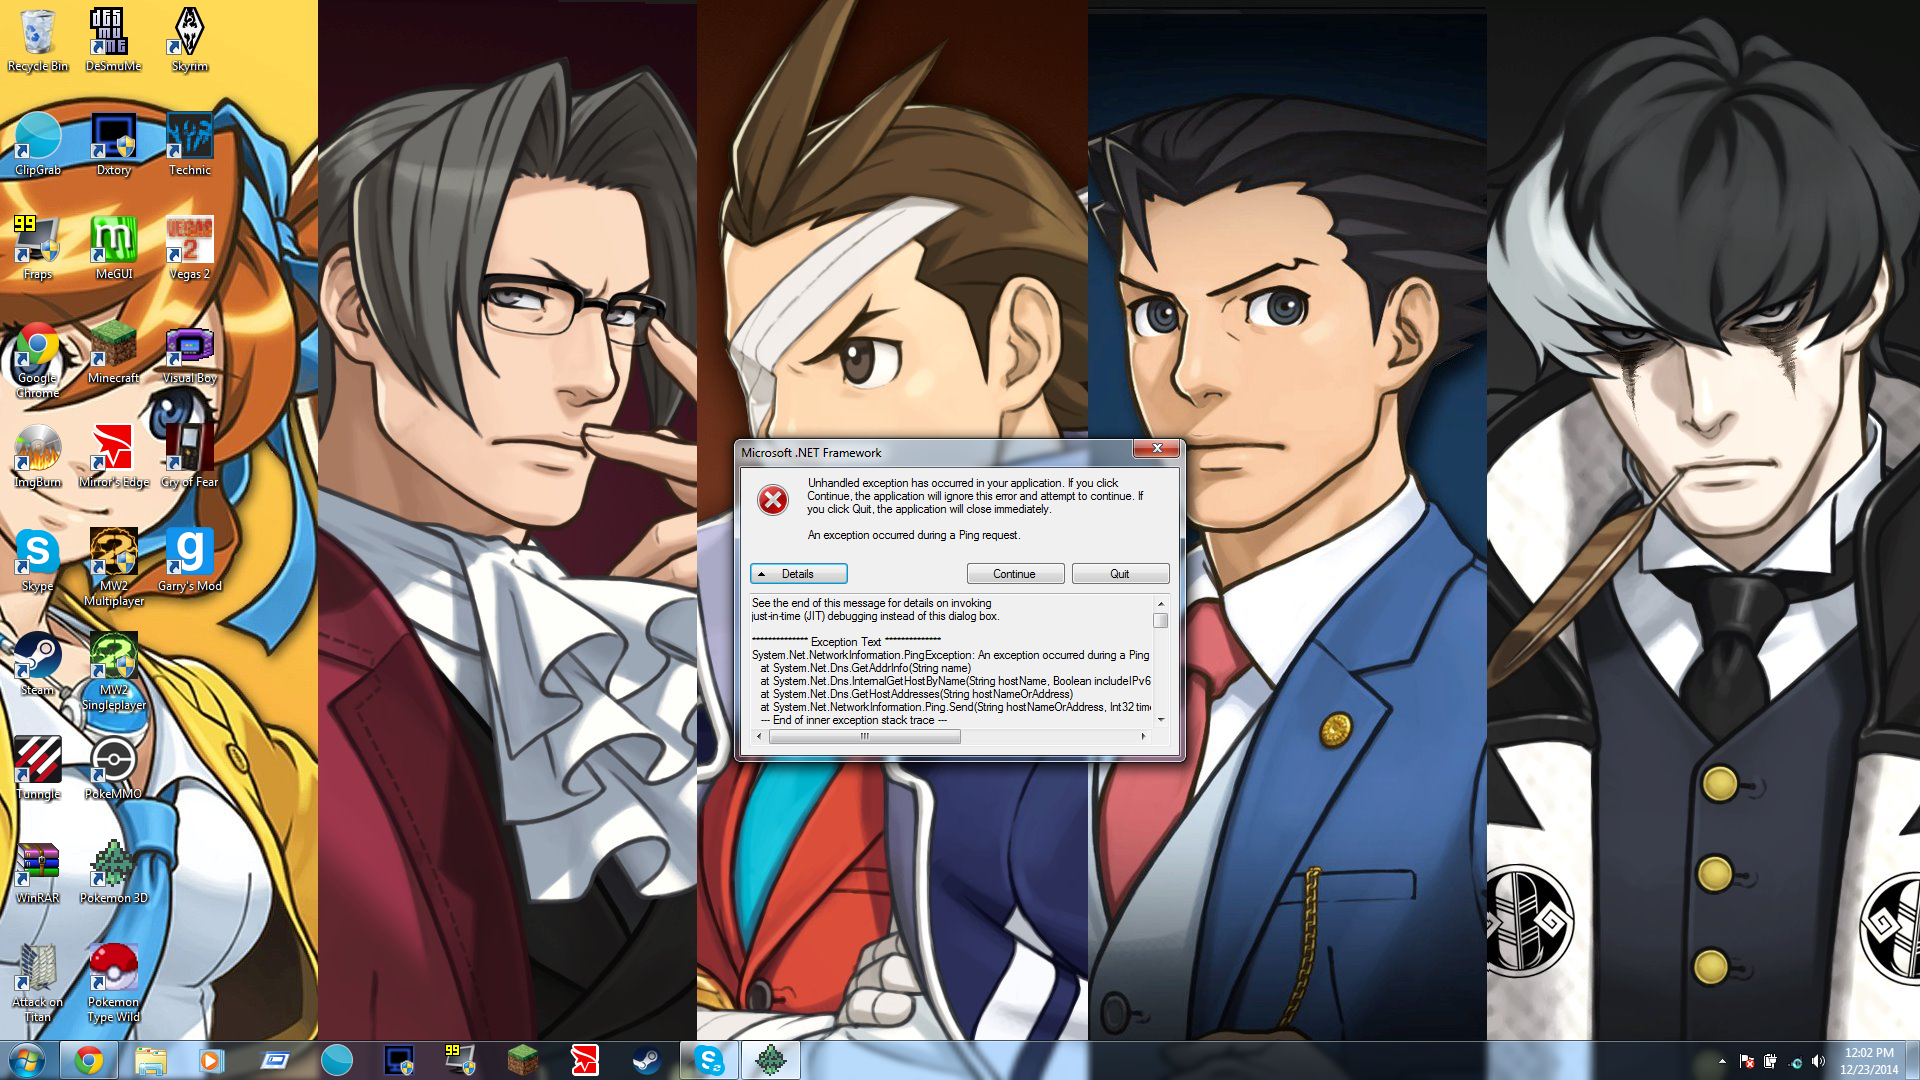
Task: Click the red error icon in the dialog
Action: point(773,499)
